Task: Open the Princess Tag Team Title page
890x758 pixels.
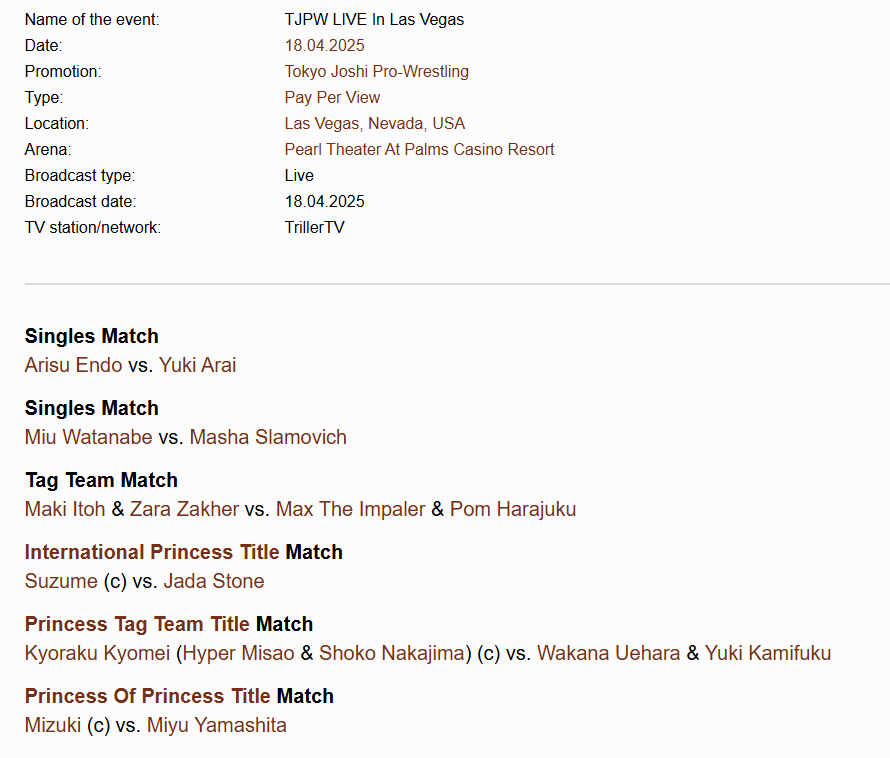Action: tap(137, 624)
